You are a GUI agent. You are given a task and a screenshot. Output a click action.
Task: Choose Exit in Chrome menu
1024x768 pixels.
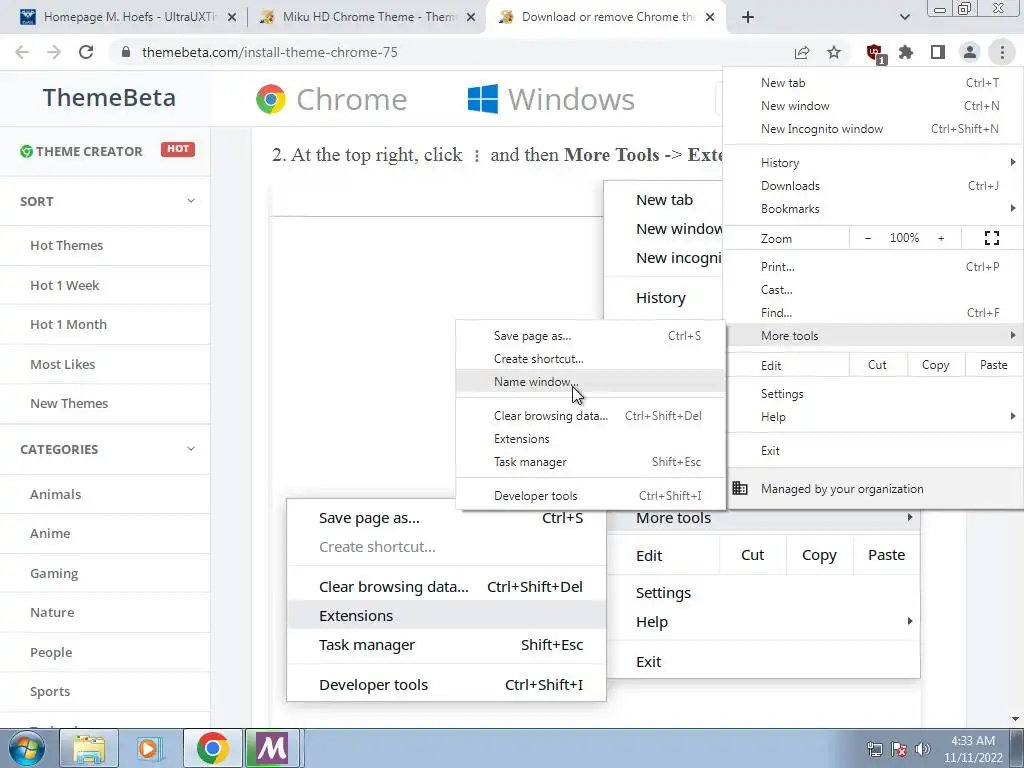pos(873,451)
